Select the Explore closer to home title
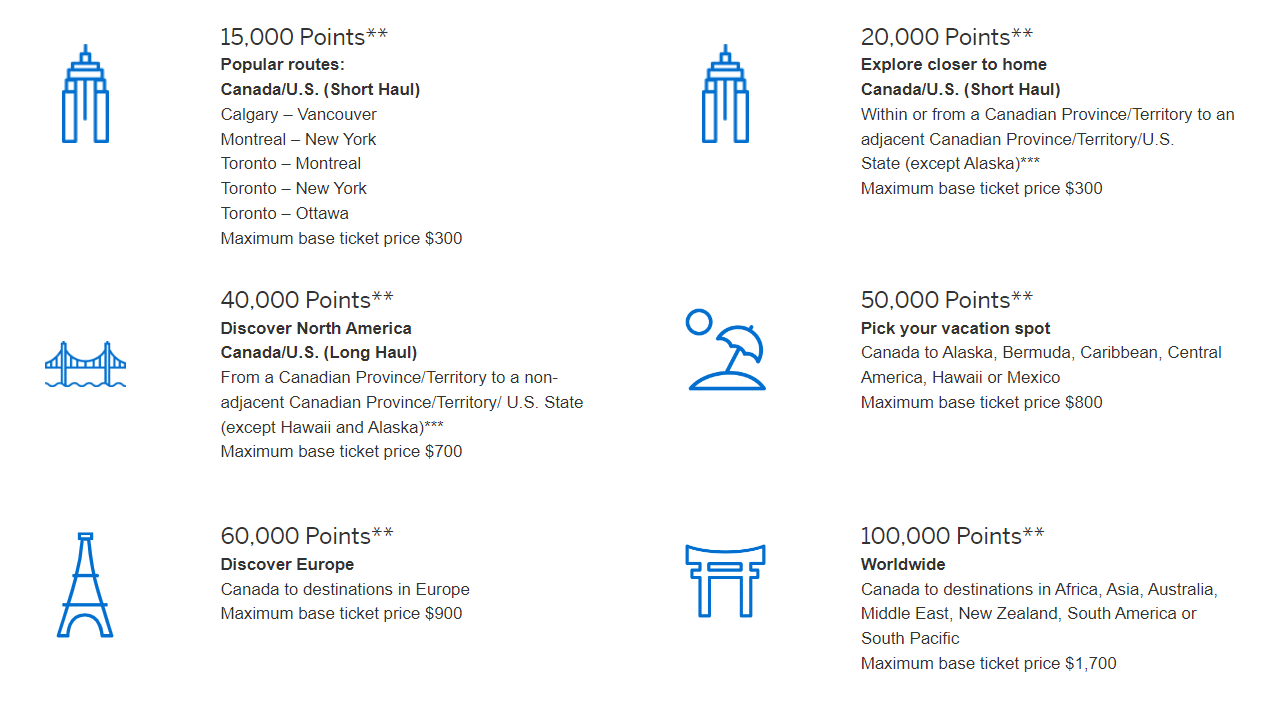1266x706 pixels. pyautogui.click(x=953, y=64)
